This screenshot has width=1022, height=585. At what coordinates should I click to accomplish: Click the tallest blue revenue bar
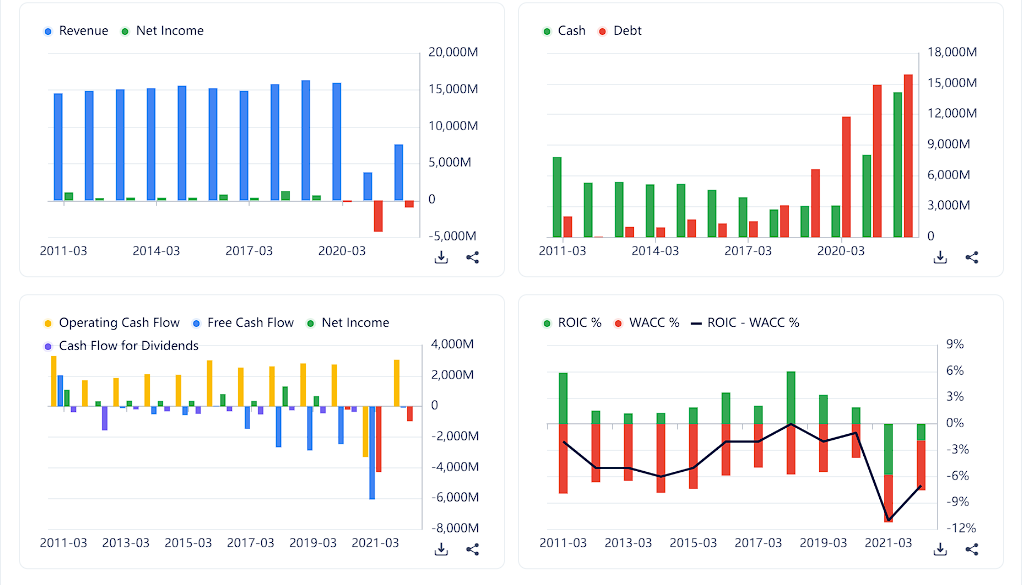[x=306, y=140]
